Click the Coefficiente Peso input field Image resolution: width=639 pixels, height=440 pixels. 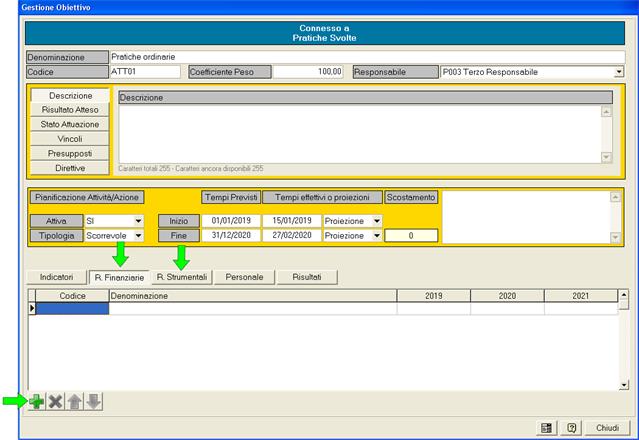(x=309, y=72)
